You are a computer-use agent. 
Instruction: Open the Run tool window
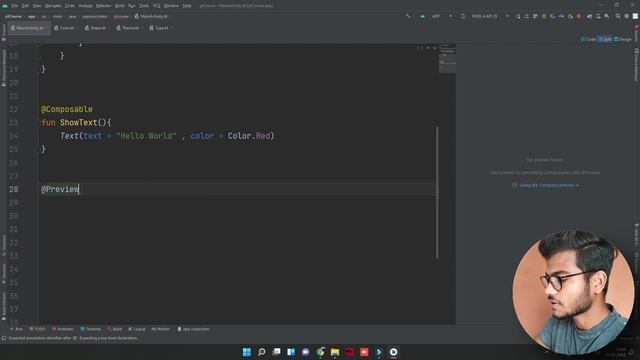click(16, 329)
